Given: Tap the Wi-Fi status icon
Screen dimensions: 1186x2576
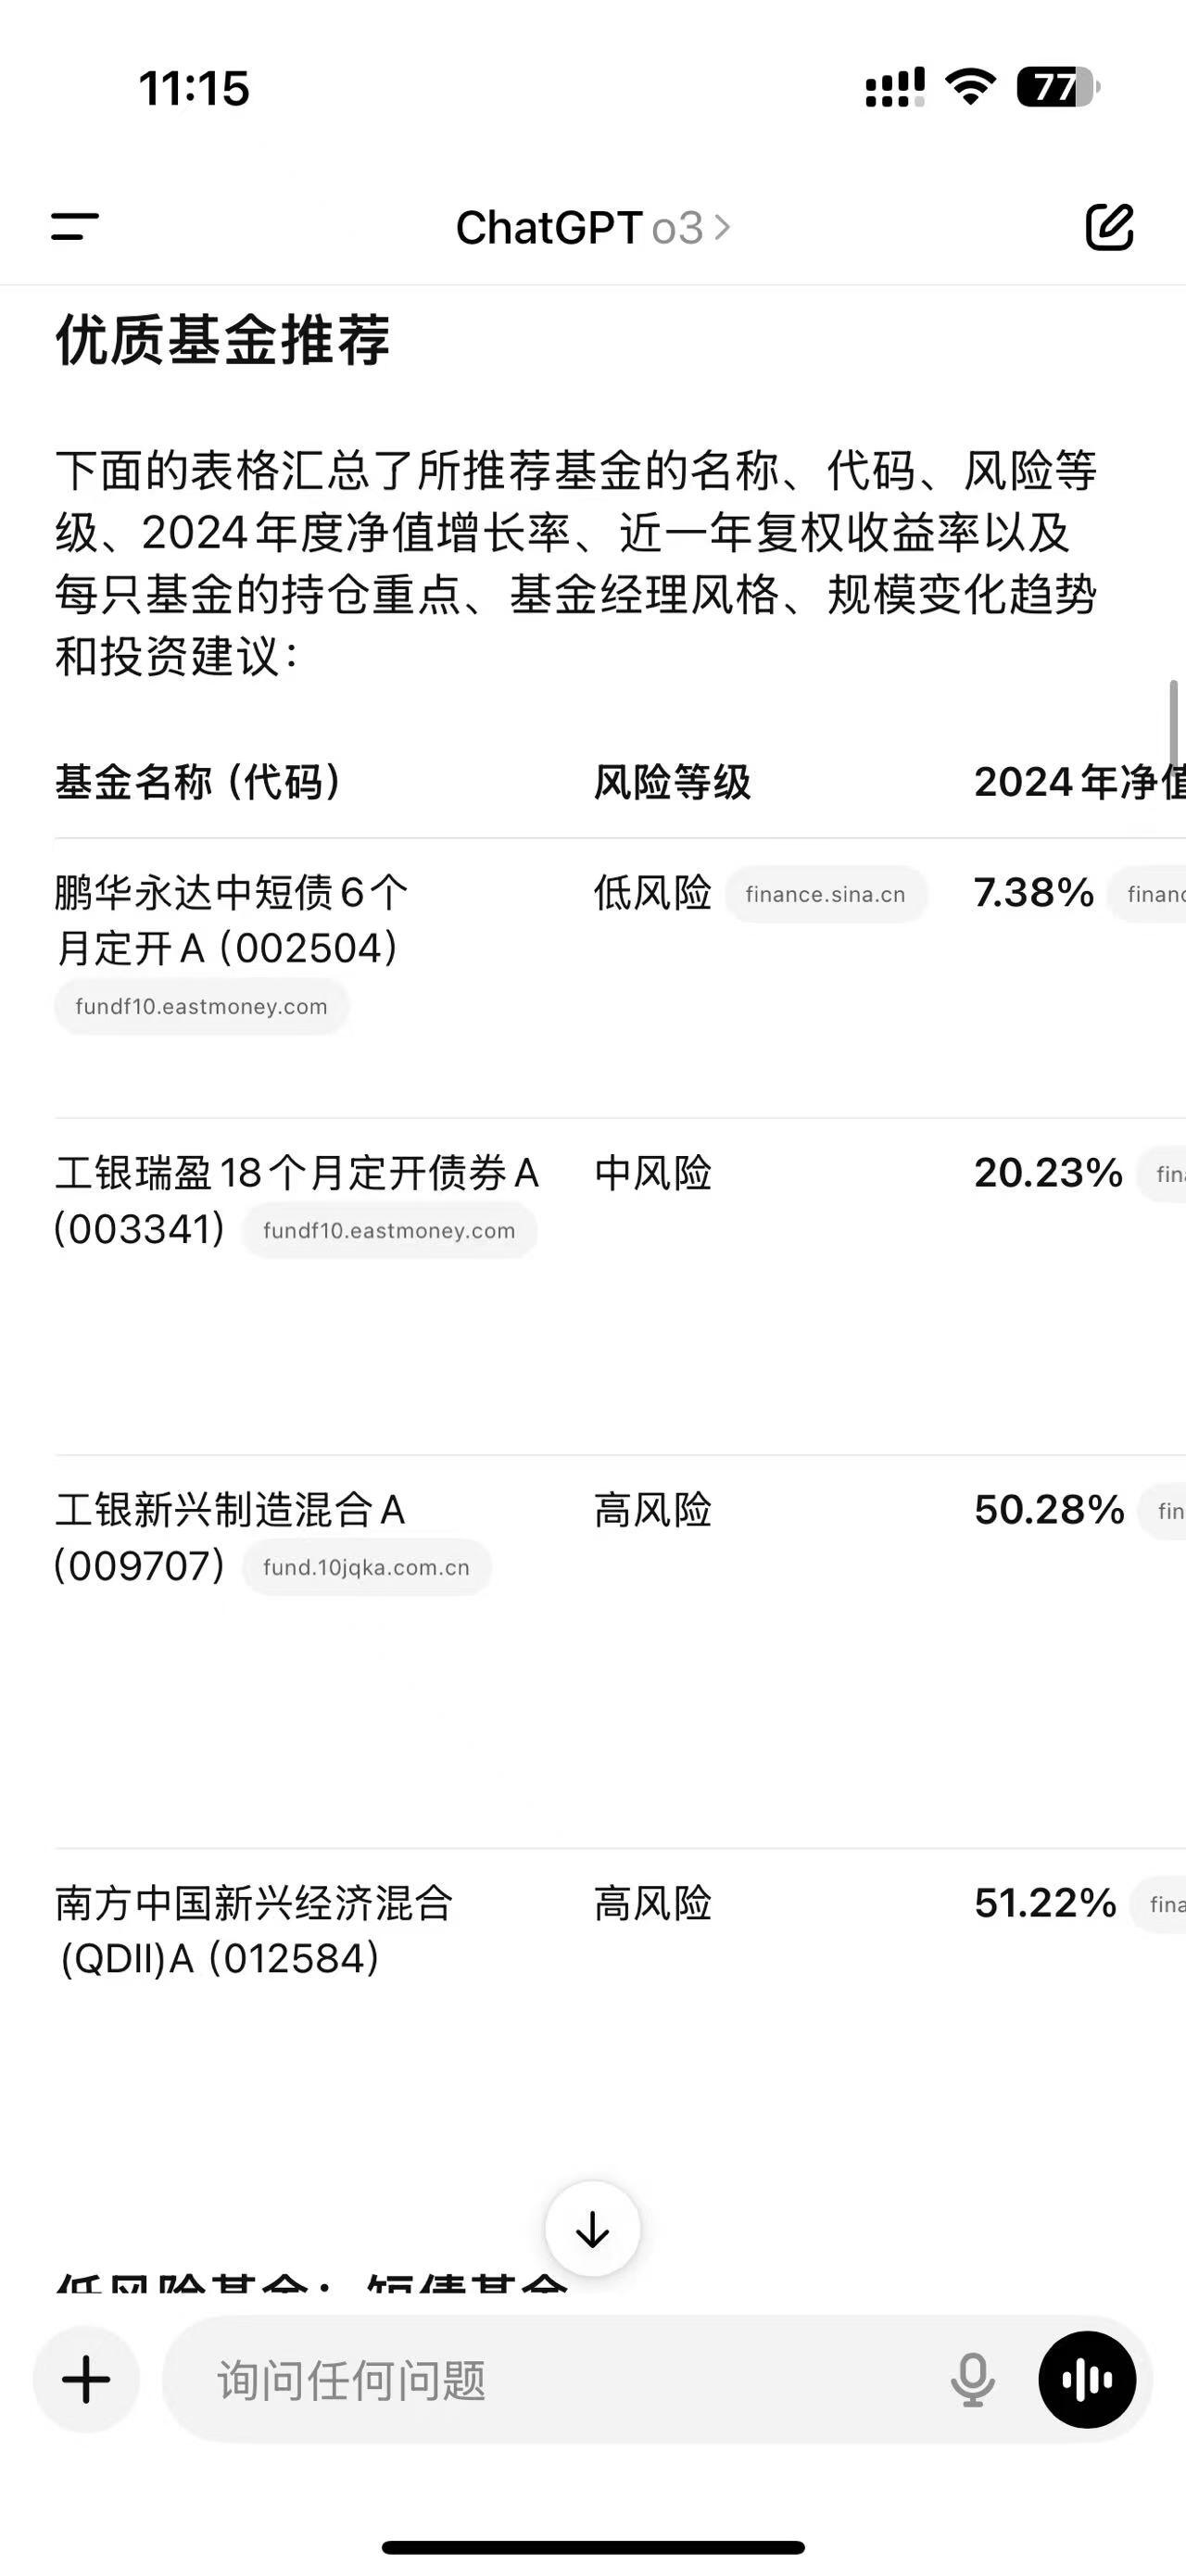Looking at the screenshot, I should click(x=971, y=88).
